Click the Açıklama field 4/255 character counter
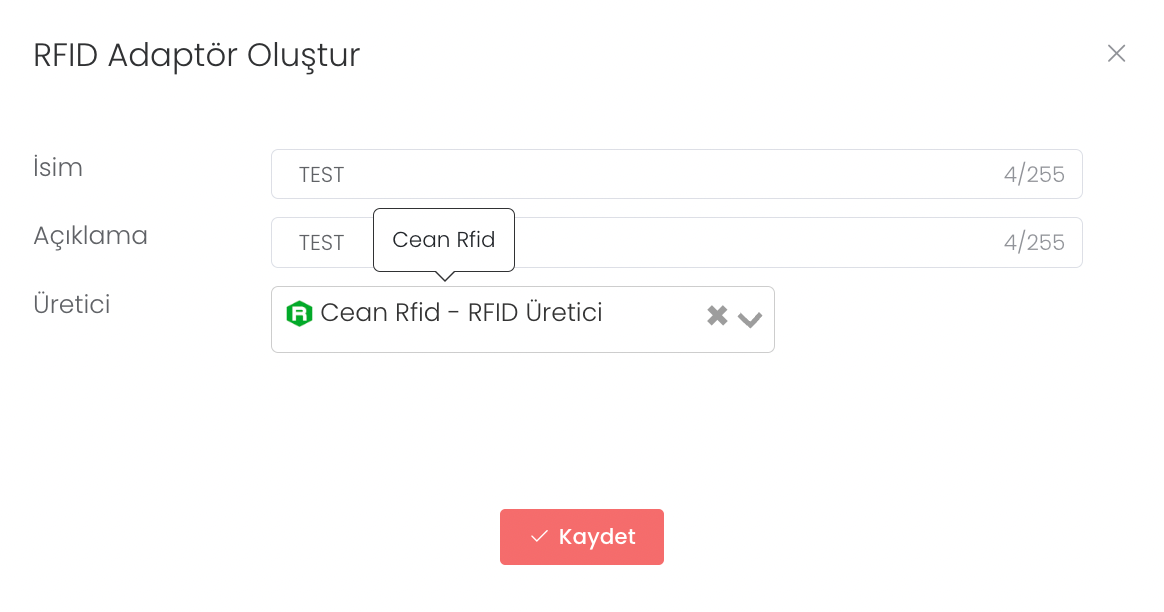Image resolution: width=1164 pixels, height=612 pixels. [x=1034, y=243]
